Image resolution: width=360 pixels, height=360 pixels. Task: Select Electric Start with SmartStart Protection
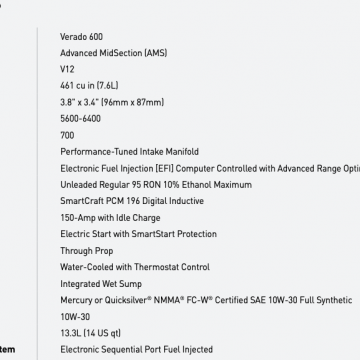coord(138,234)
